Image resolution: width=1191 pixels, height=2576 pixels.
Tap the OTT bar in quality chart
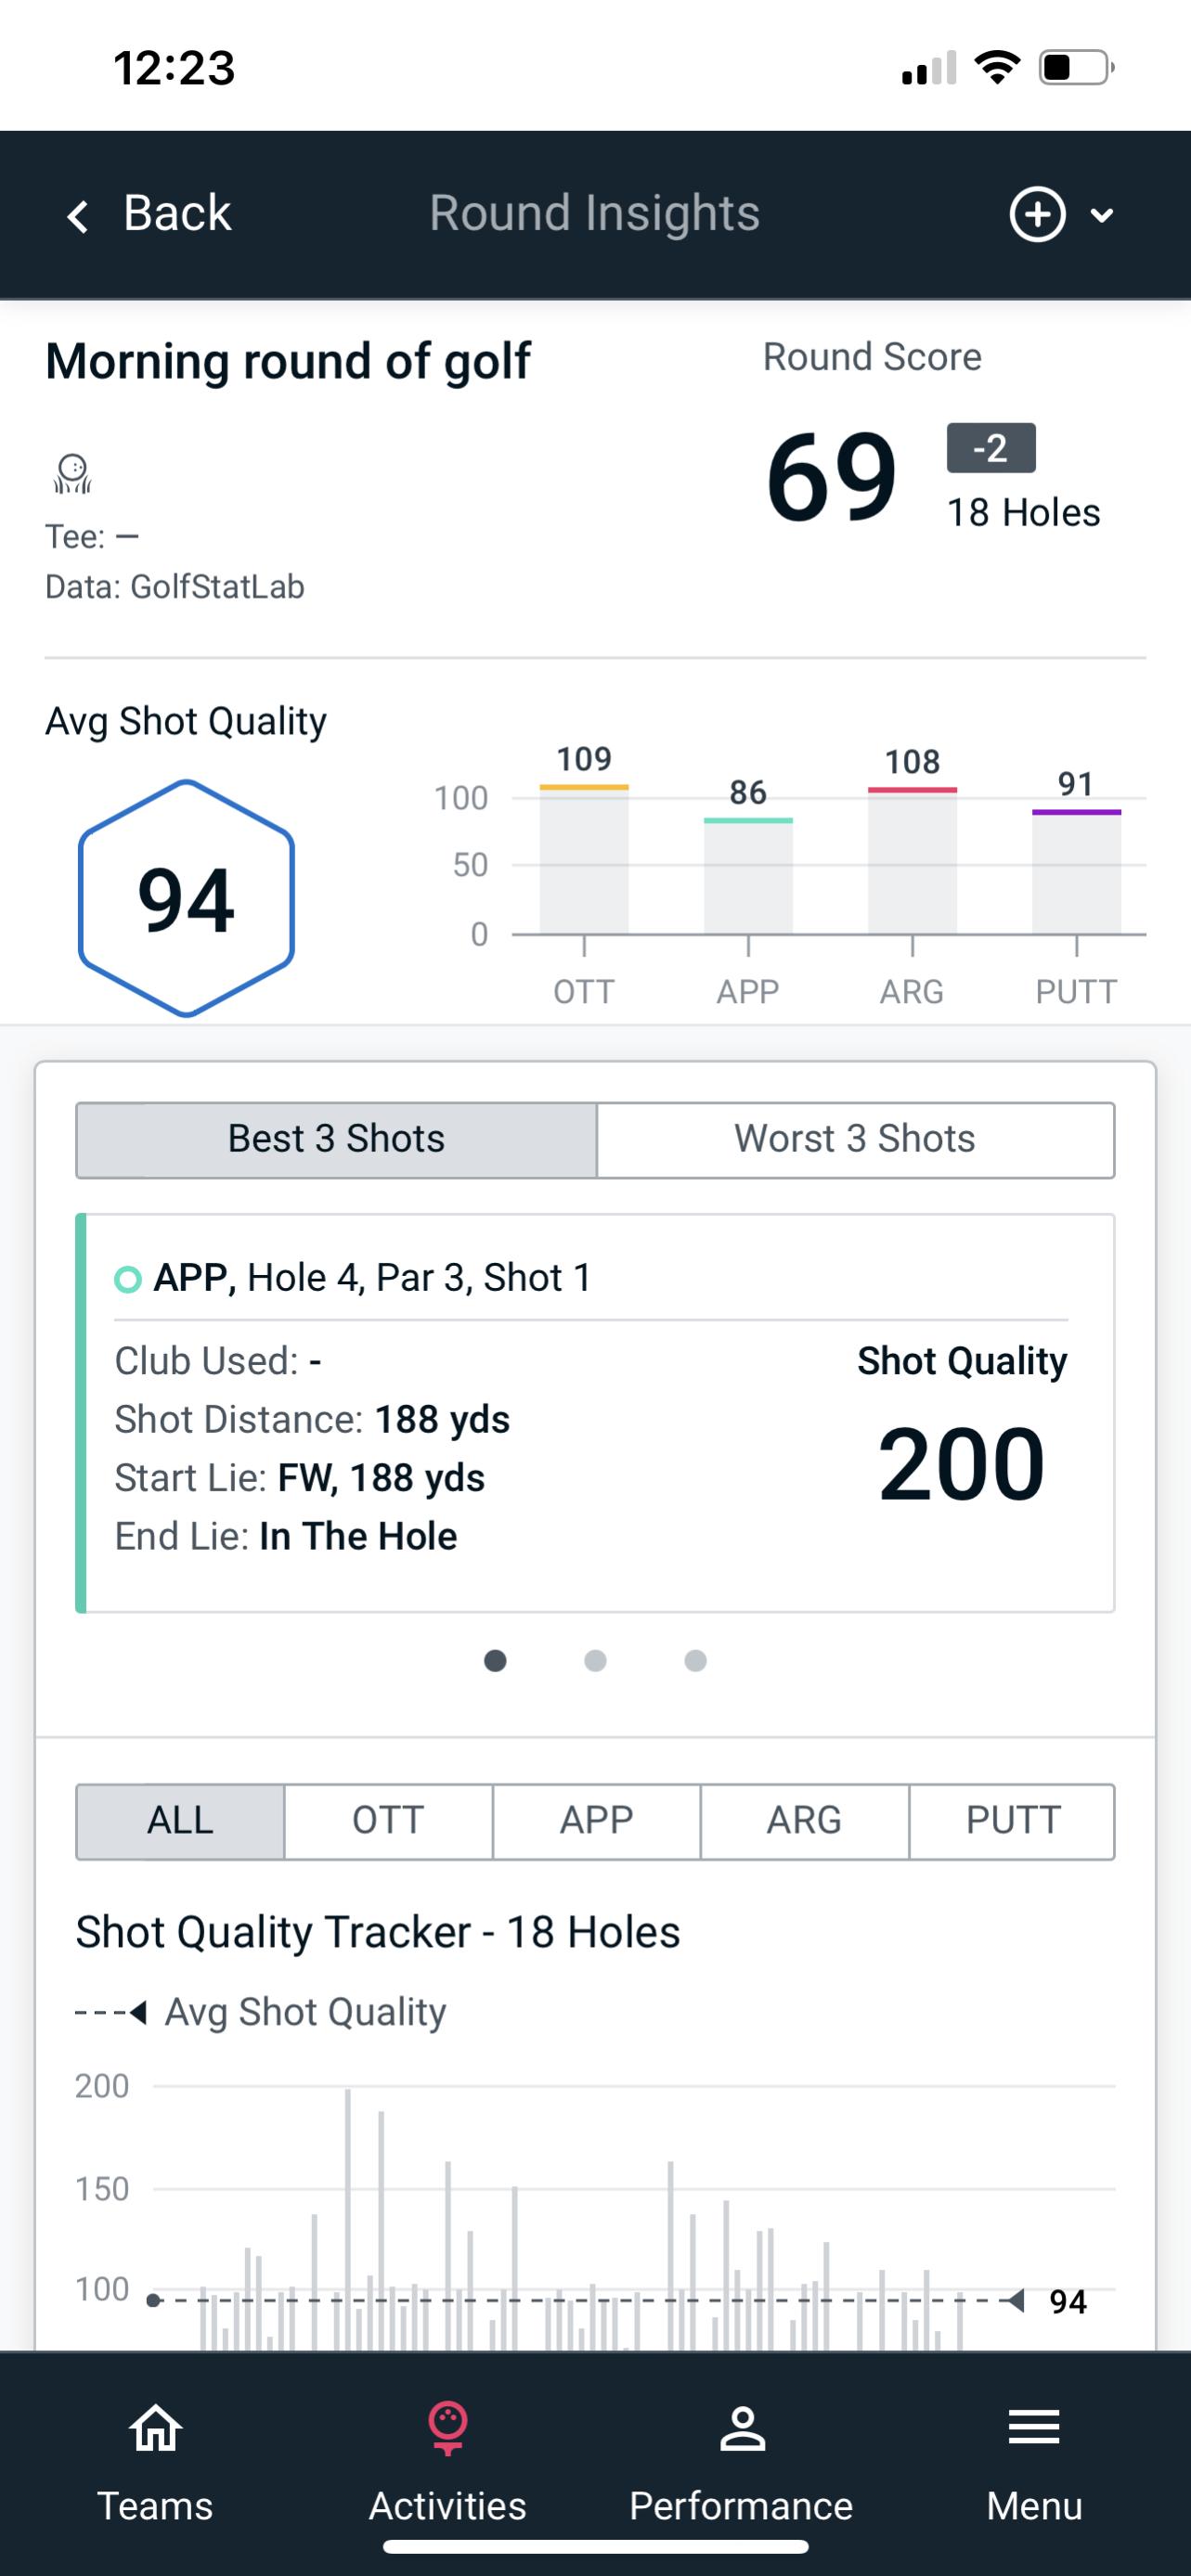(x=584, y=860)
